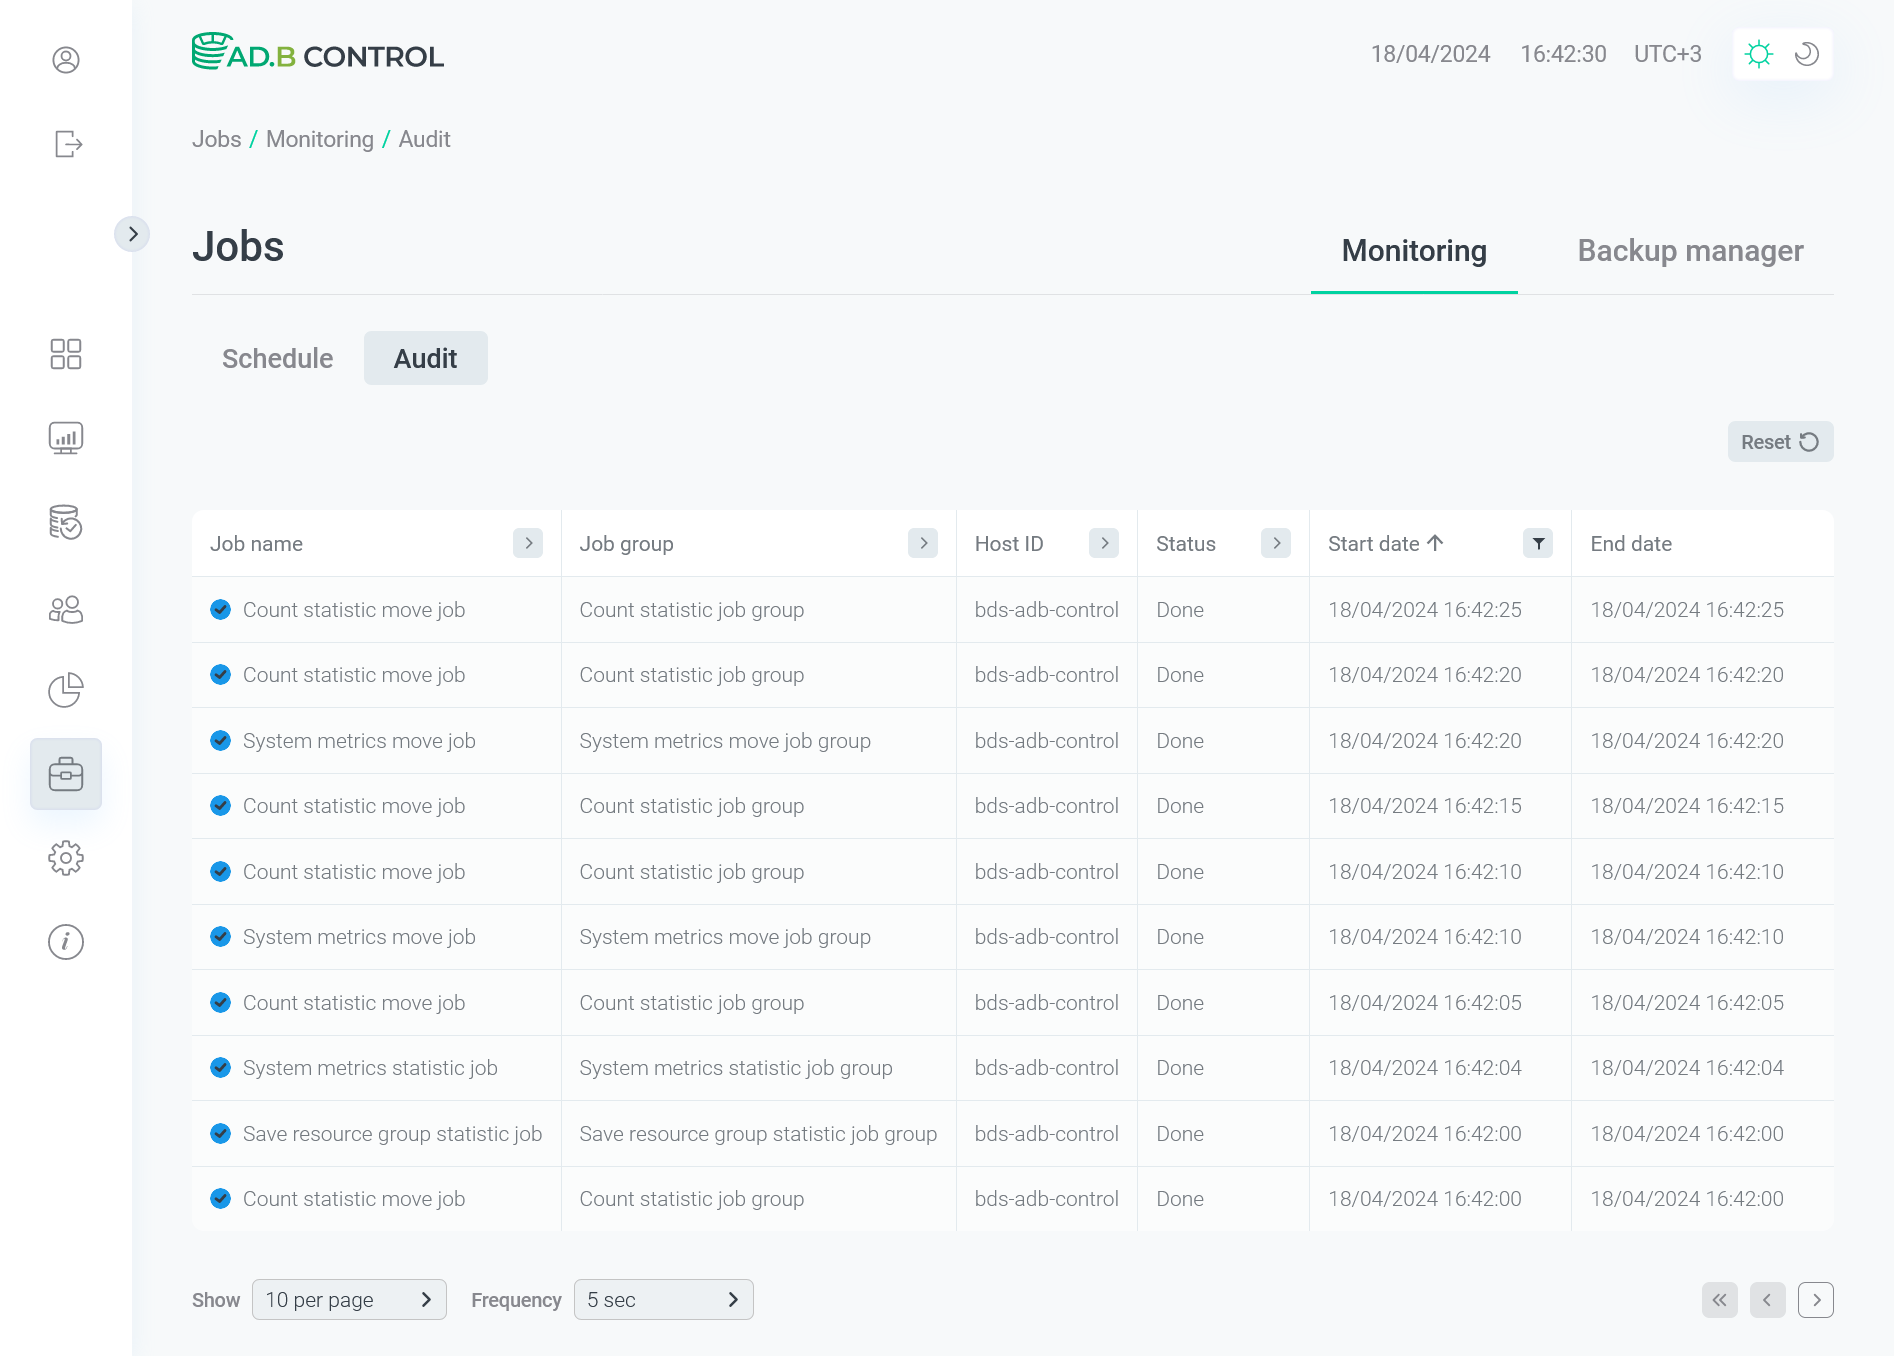
Task: Click the logout icon in sidebar
Action: 66,144
